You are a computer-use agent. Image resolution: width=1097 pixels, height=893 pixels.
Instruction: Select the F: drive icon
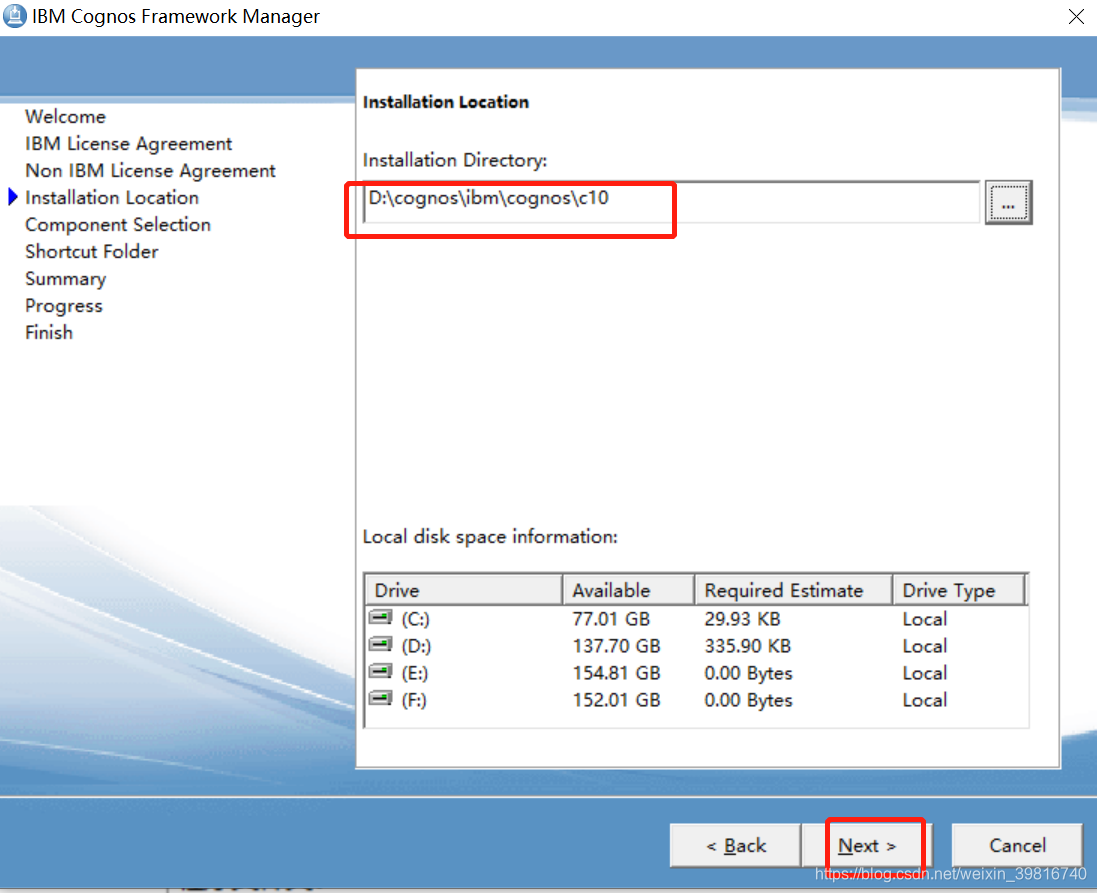coord(381,698)
